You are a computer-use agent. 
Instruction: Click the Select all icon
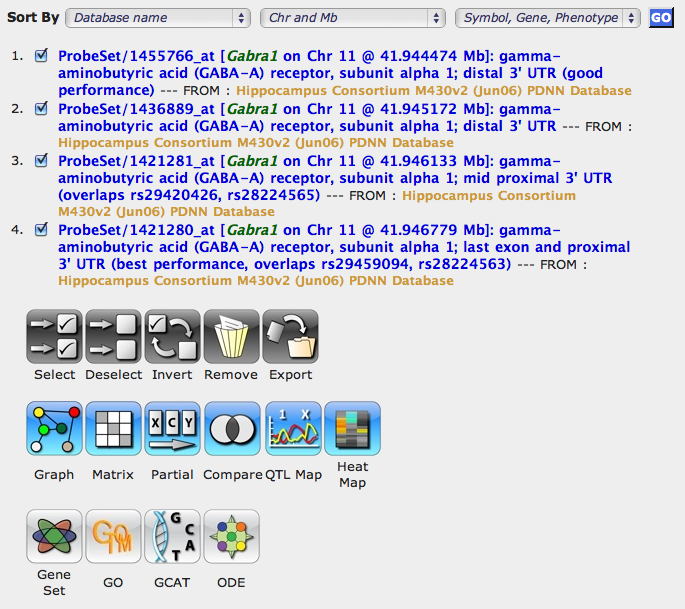click(x=54, y=337)
